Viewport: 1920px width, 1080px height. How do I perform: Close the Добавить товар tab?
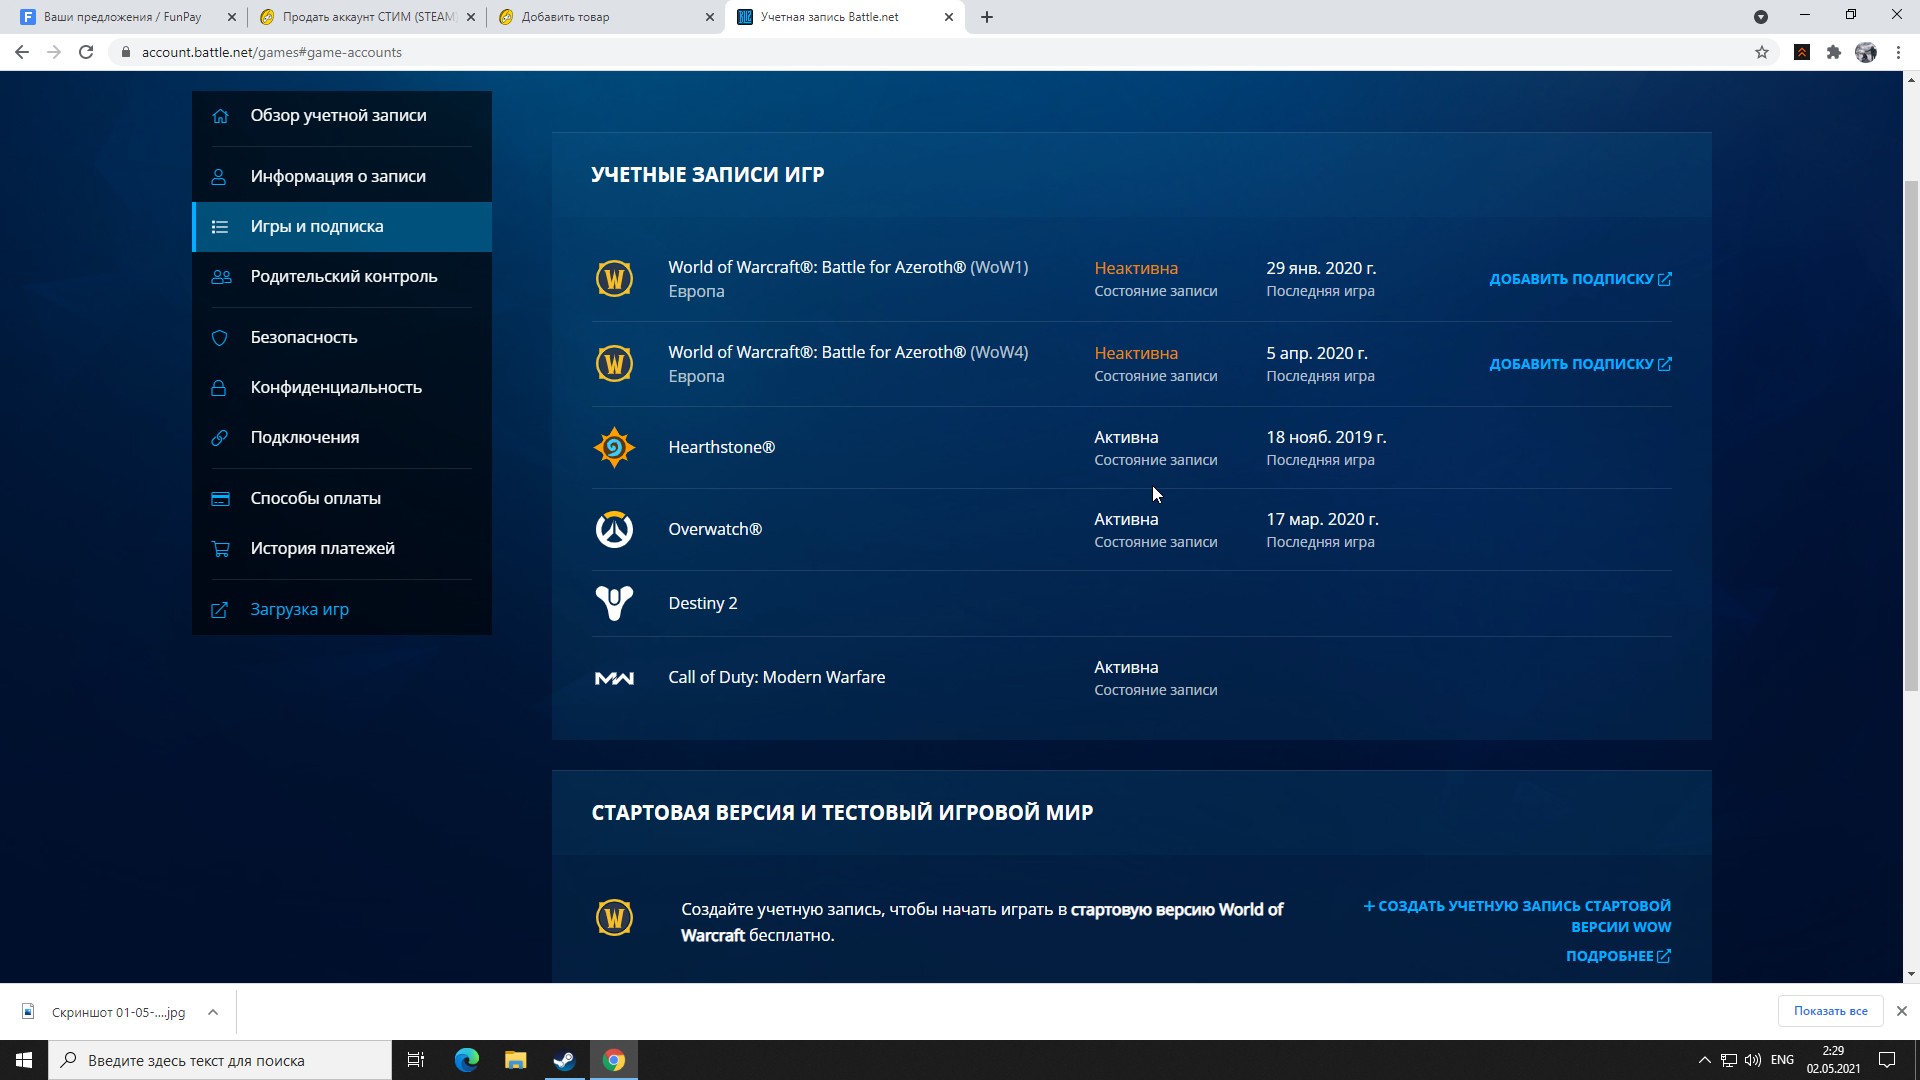[x=710, y=17]
